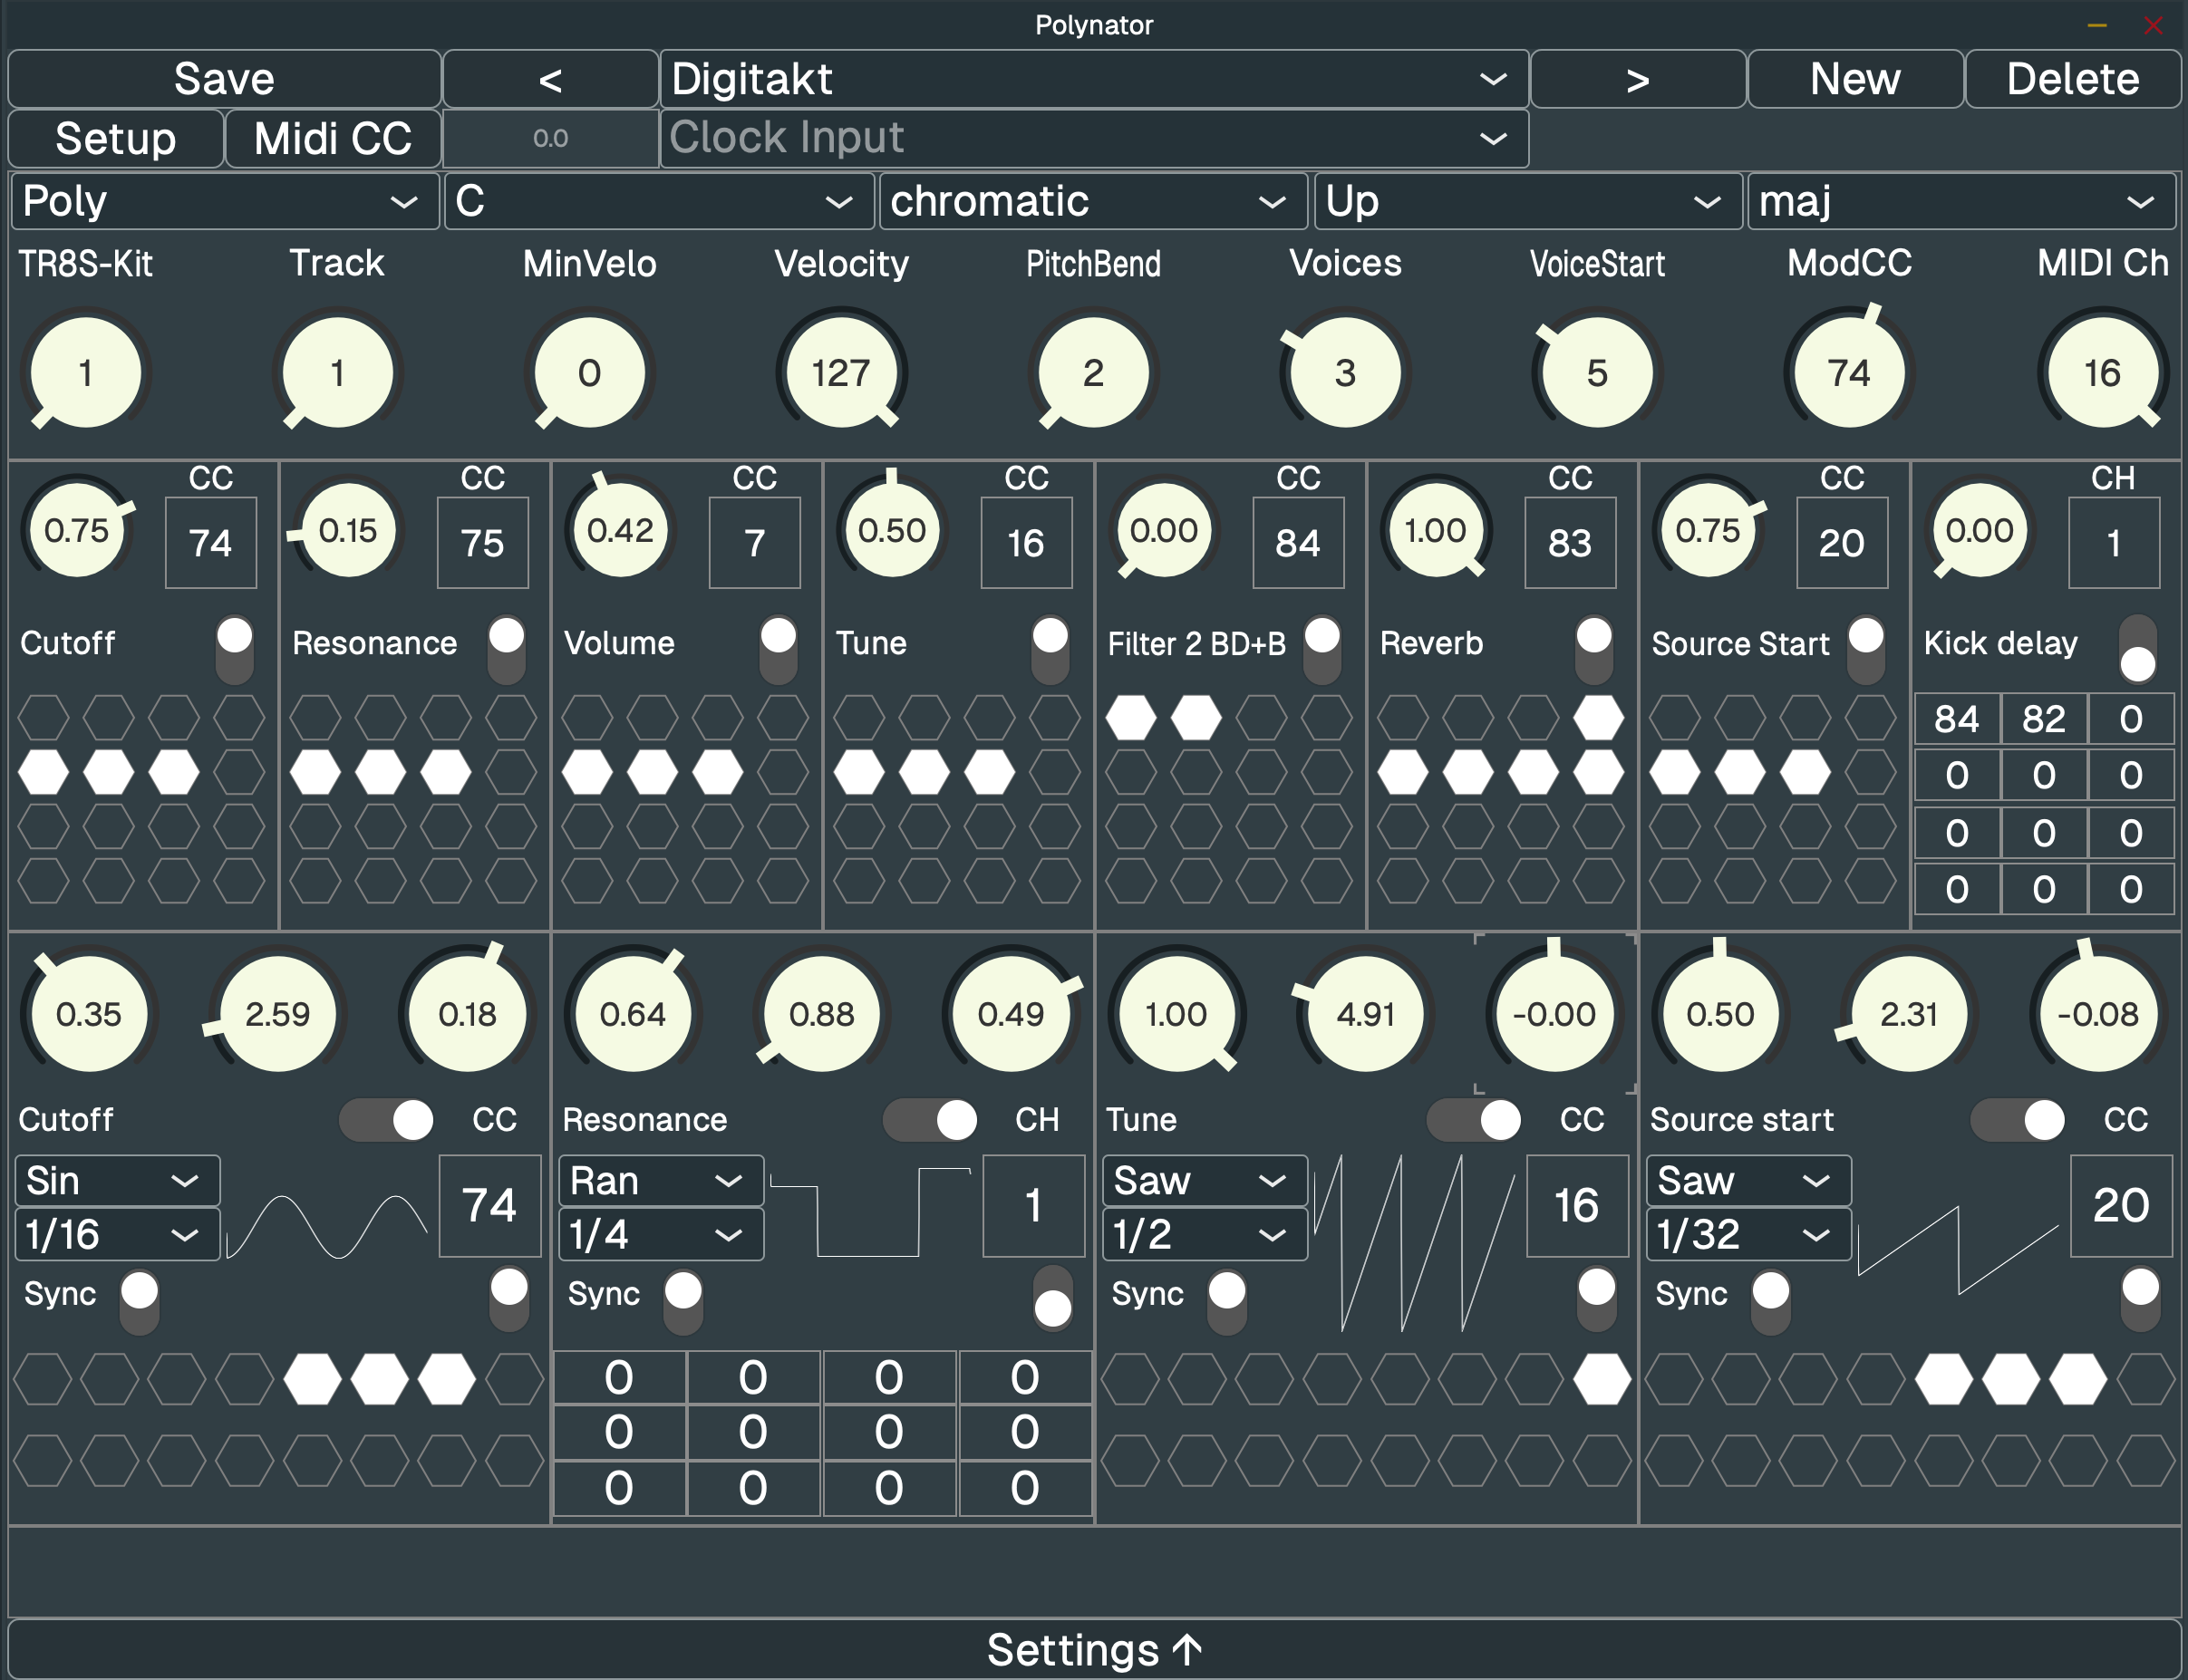Click the previous preset arrow button
Screen dimensions: 2188x1680
point(549,79)
